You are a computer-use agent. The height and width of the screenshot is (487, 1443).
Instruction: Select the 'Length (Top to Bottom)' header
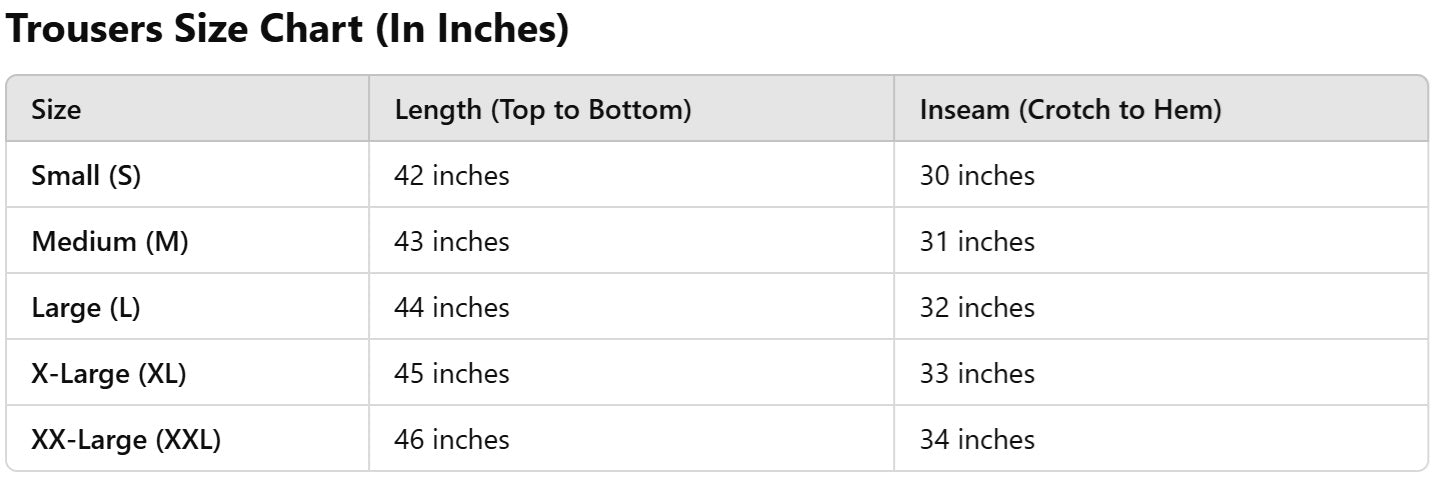pyautogui.click(x=543, y=109)
